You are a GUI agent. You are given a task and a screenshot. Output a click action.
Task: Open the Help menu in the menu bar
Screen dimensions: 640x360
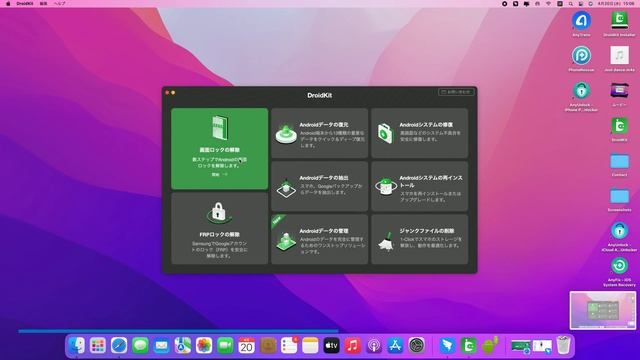[60, 3]
